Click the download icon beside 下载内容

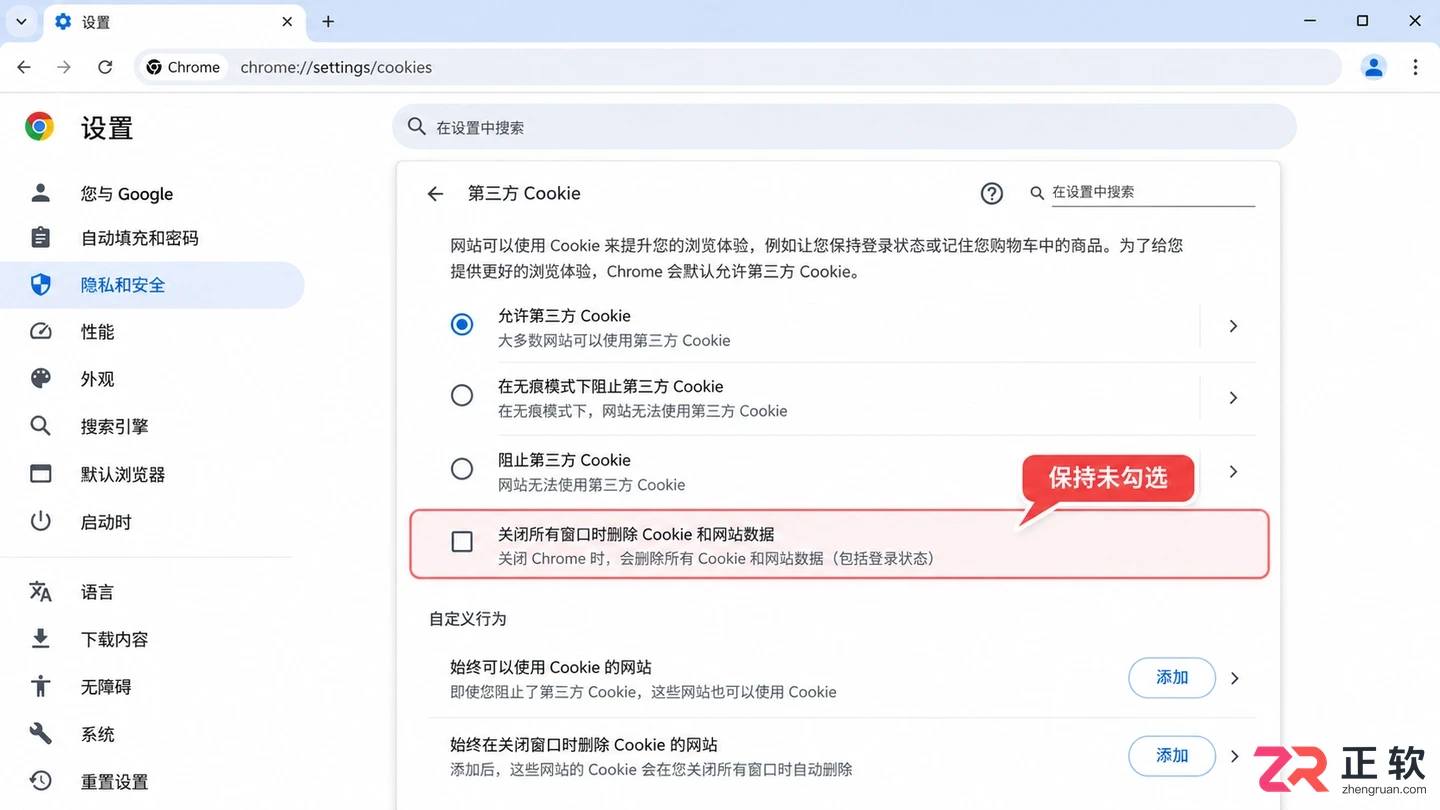(x=40, y=638)
